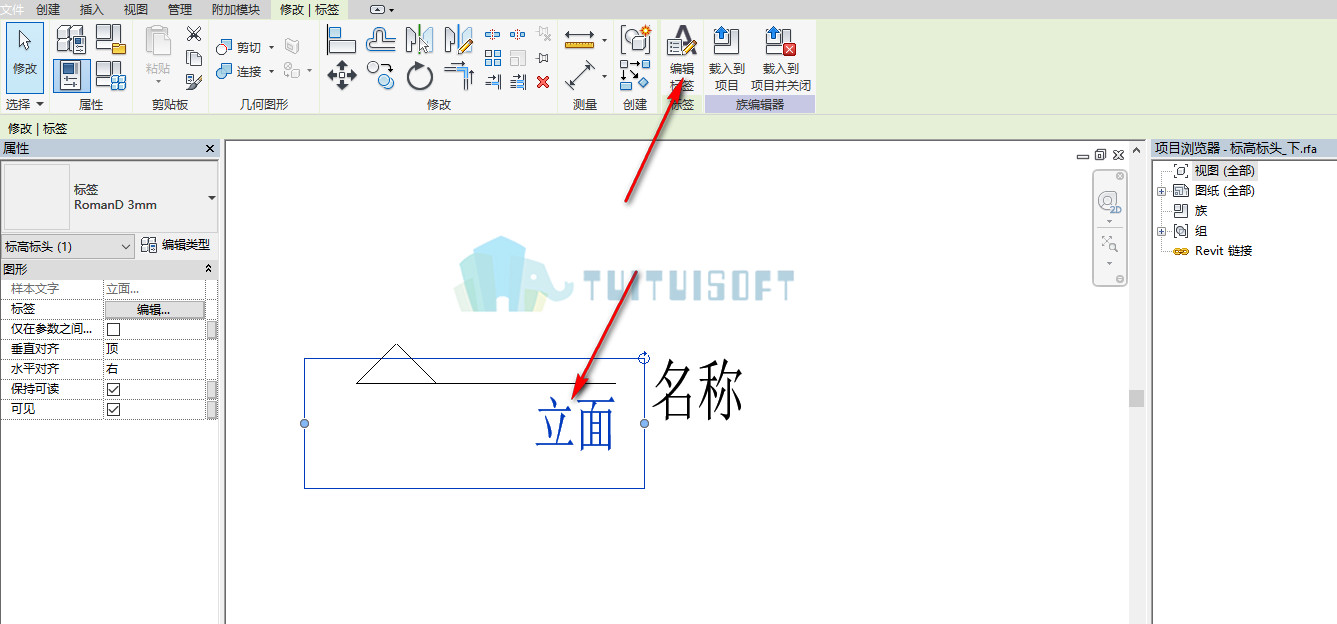This screenshot has width=1337, height=624.
Task: Click the Cut to clipboard scissors icon
Action: pyautogui.click(x=194, y=34)
